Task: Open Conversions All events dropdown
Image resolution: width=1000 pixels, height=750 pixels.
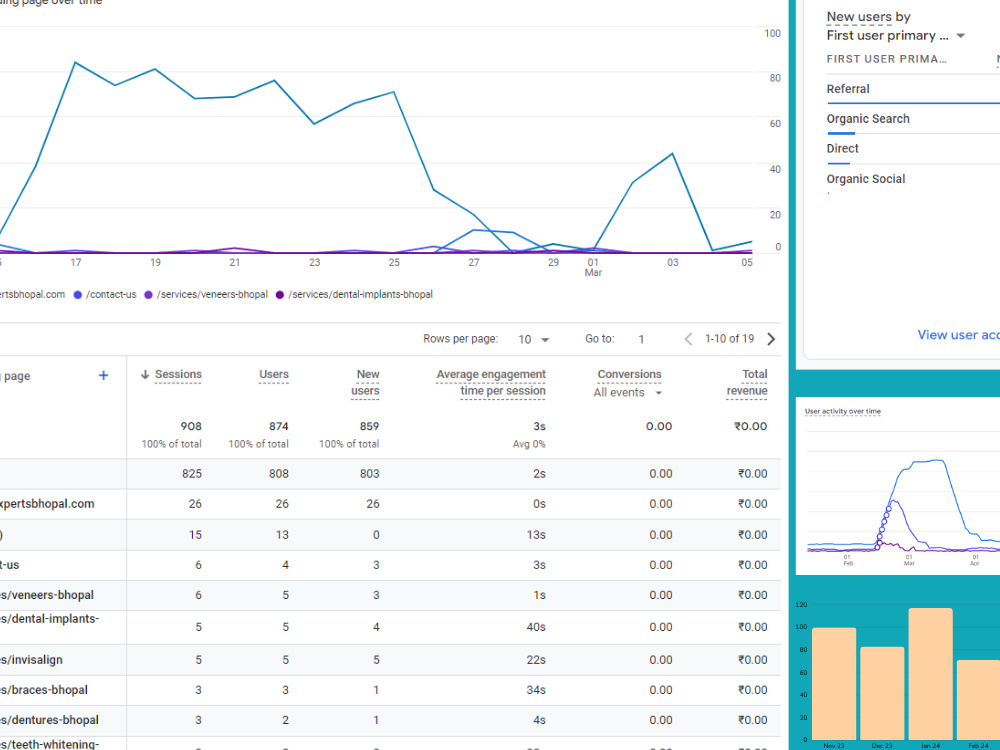Action: [x=628, y=393]
